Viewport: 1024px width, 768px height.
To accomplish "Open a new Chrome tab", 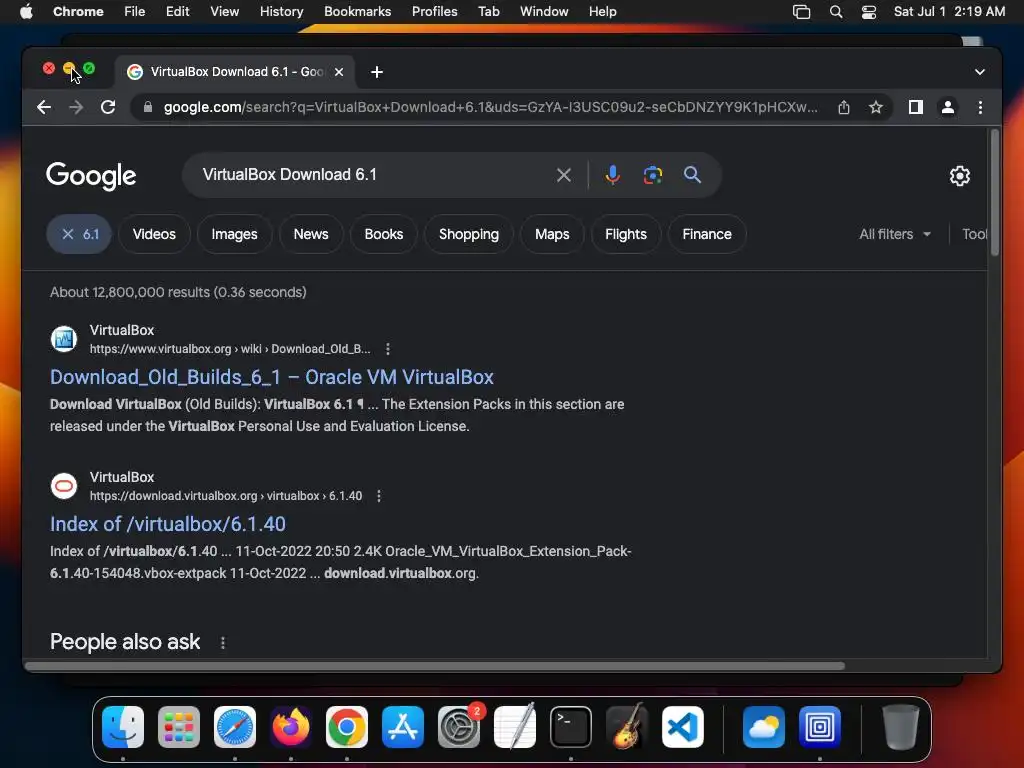I will point(377,72).
